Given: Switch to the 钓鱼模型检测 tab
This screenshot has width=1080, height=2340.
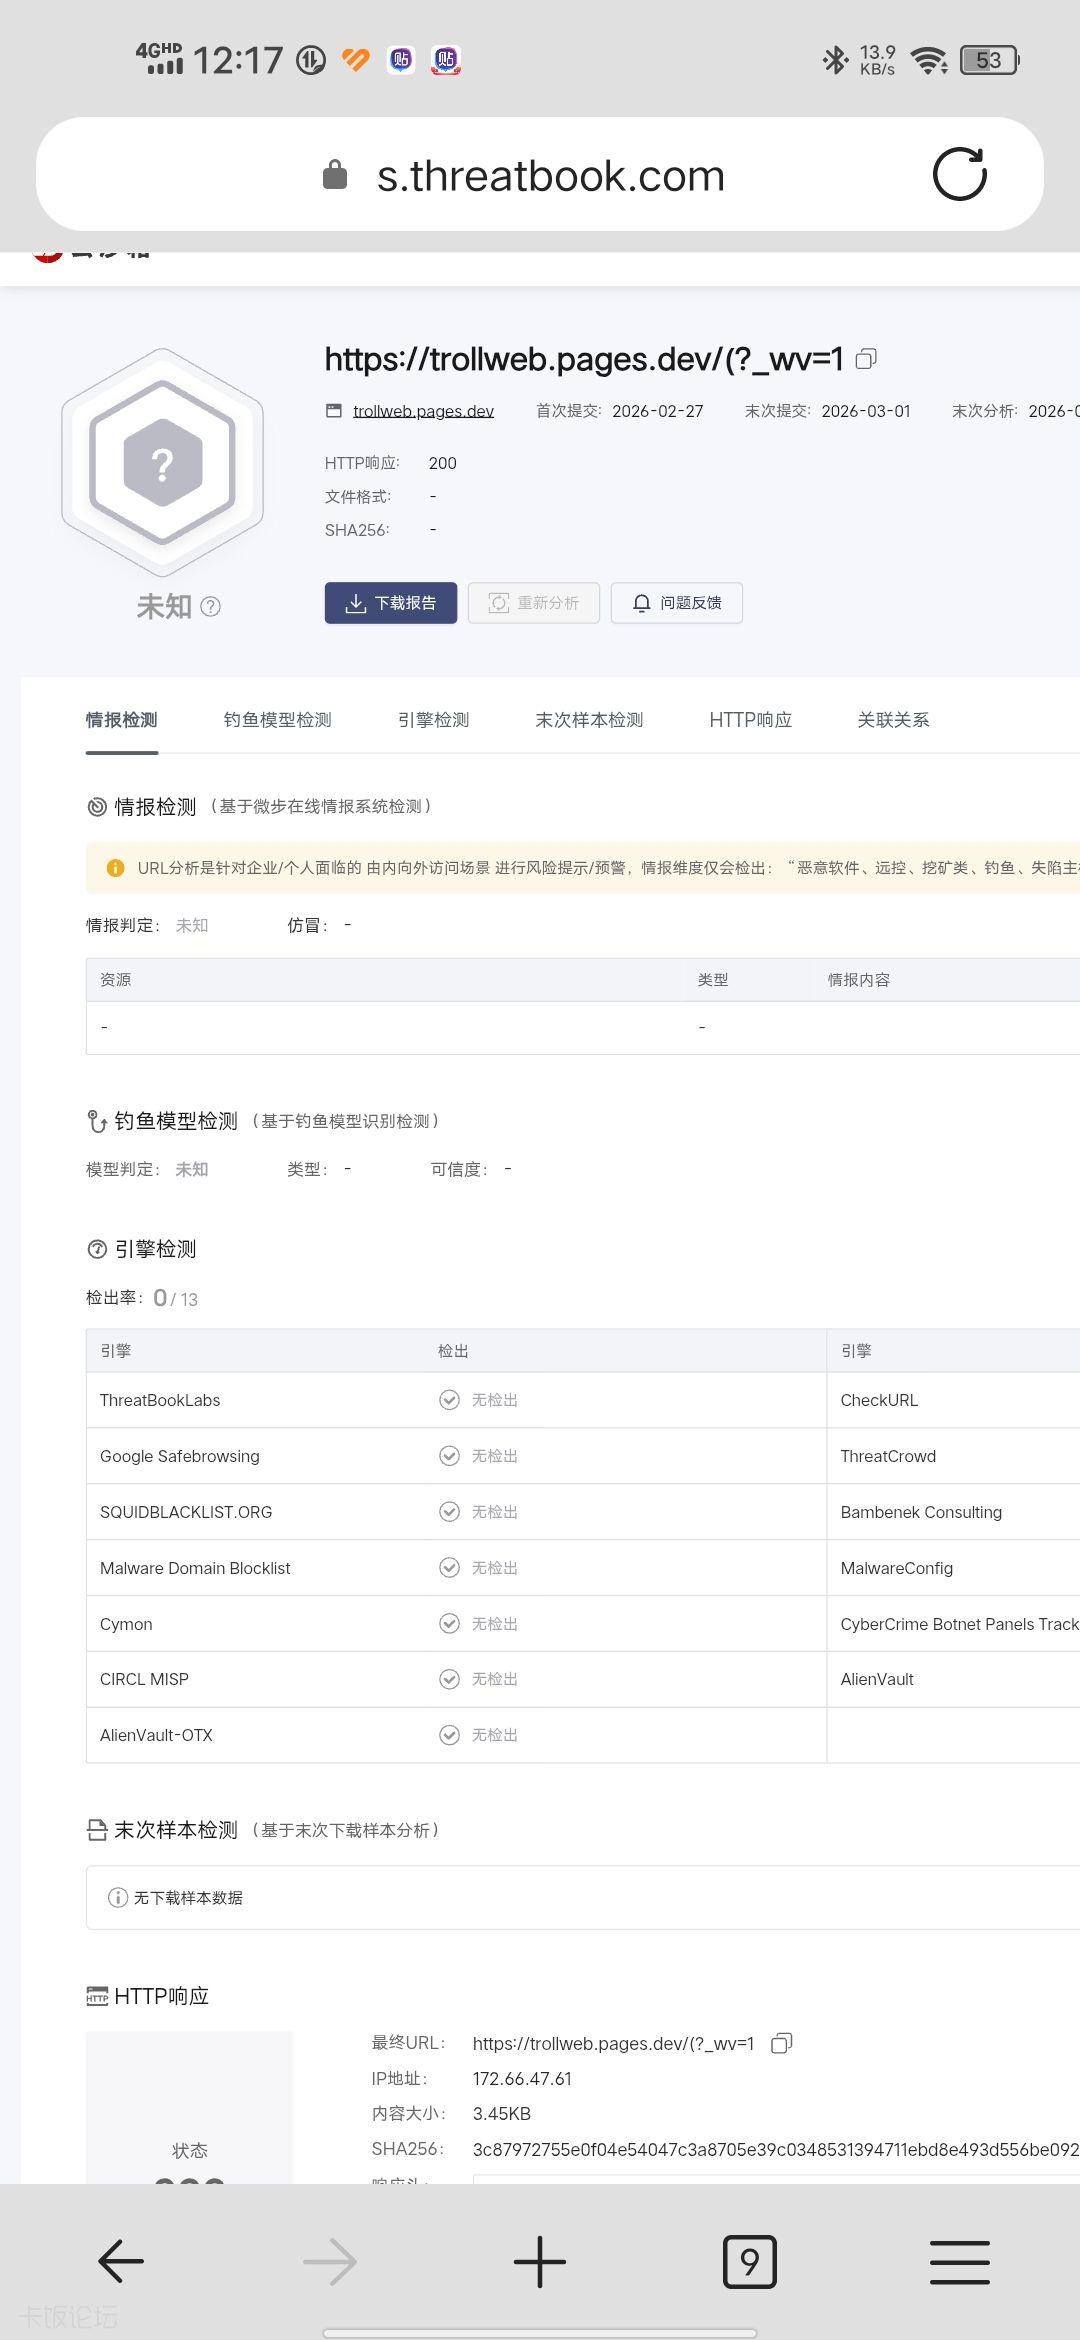Looking at the screenshot, I should 277,720.
